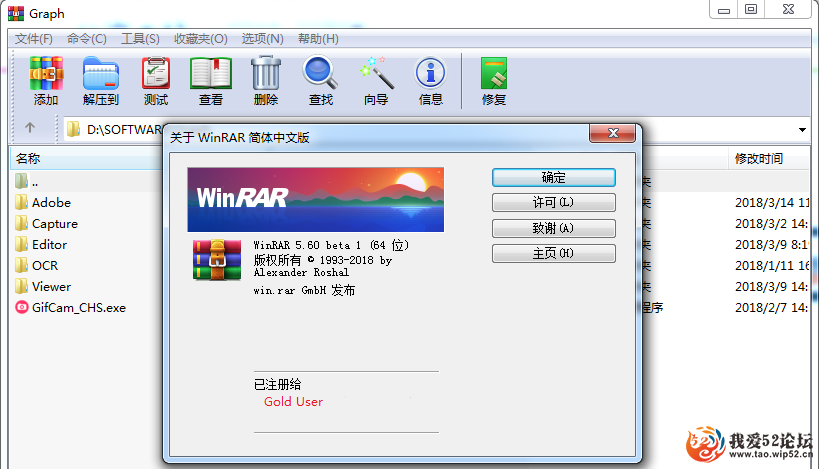
Task: Click the 确定 button in About dialog
Action: [554, 177]
